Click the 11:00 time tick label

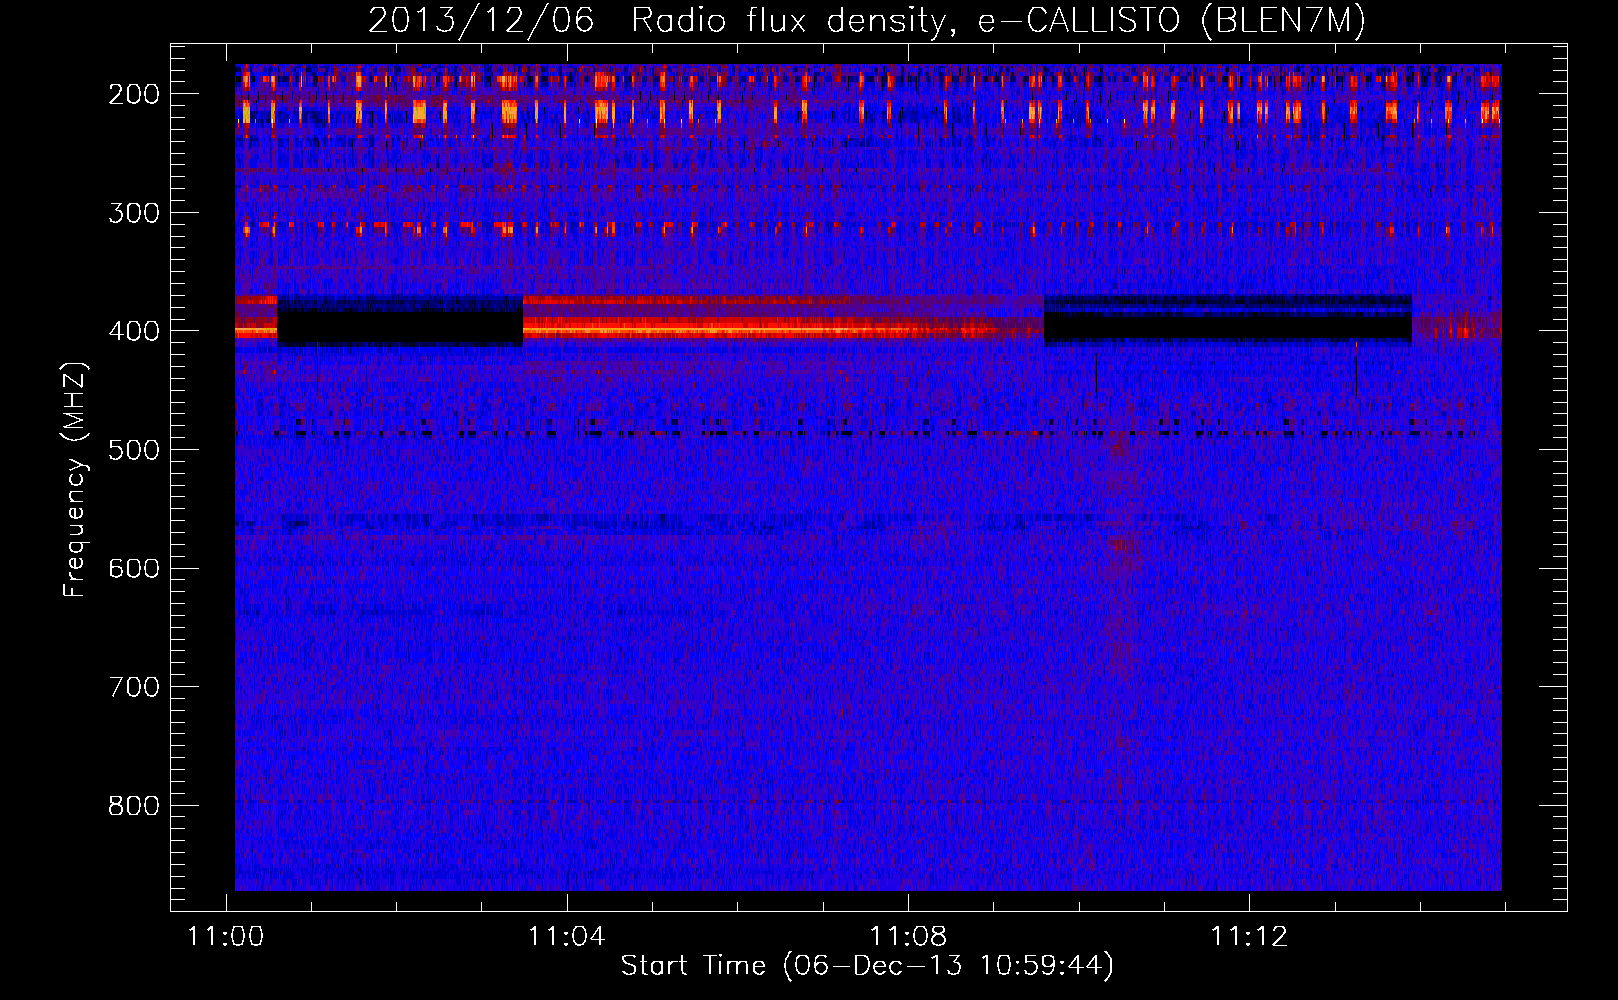[226, 936]
